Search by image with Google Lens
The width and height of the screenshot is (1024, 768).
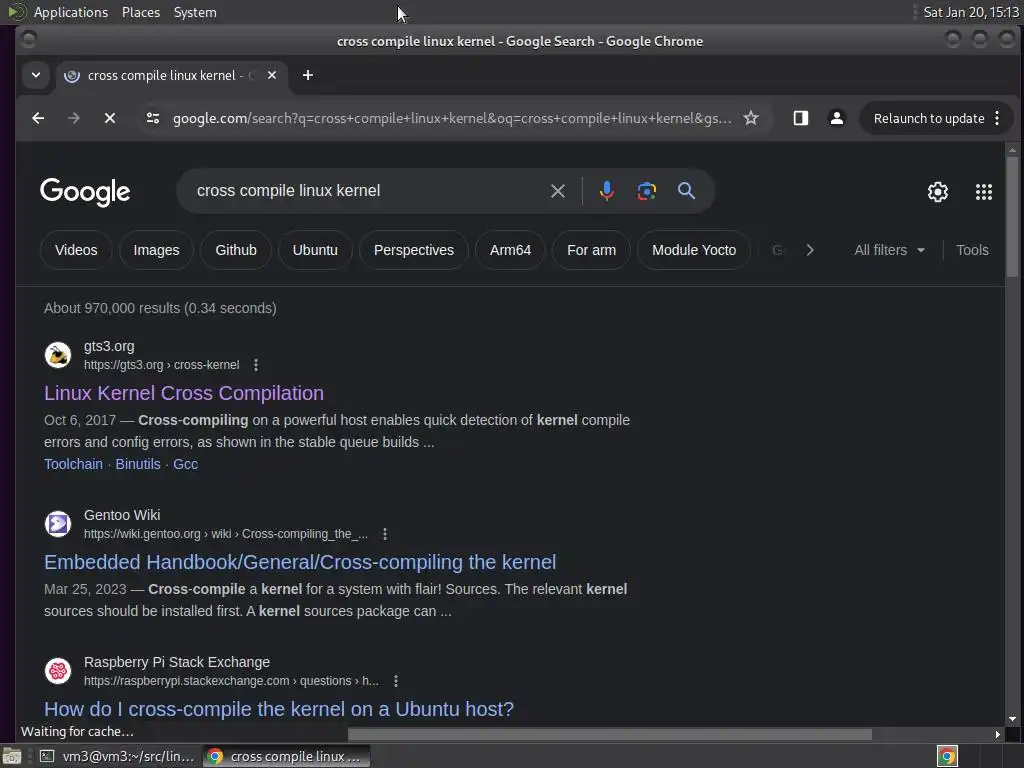647,191
